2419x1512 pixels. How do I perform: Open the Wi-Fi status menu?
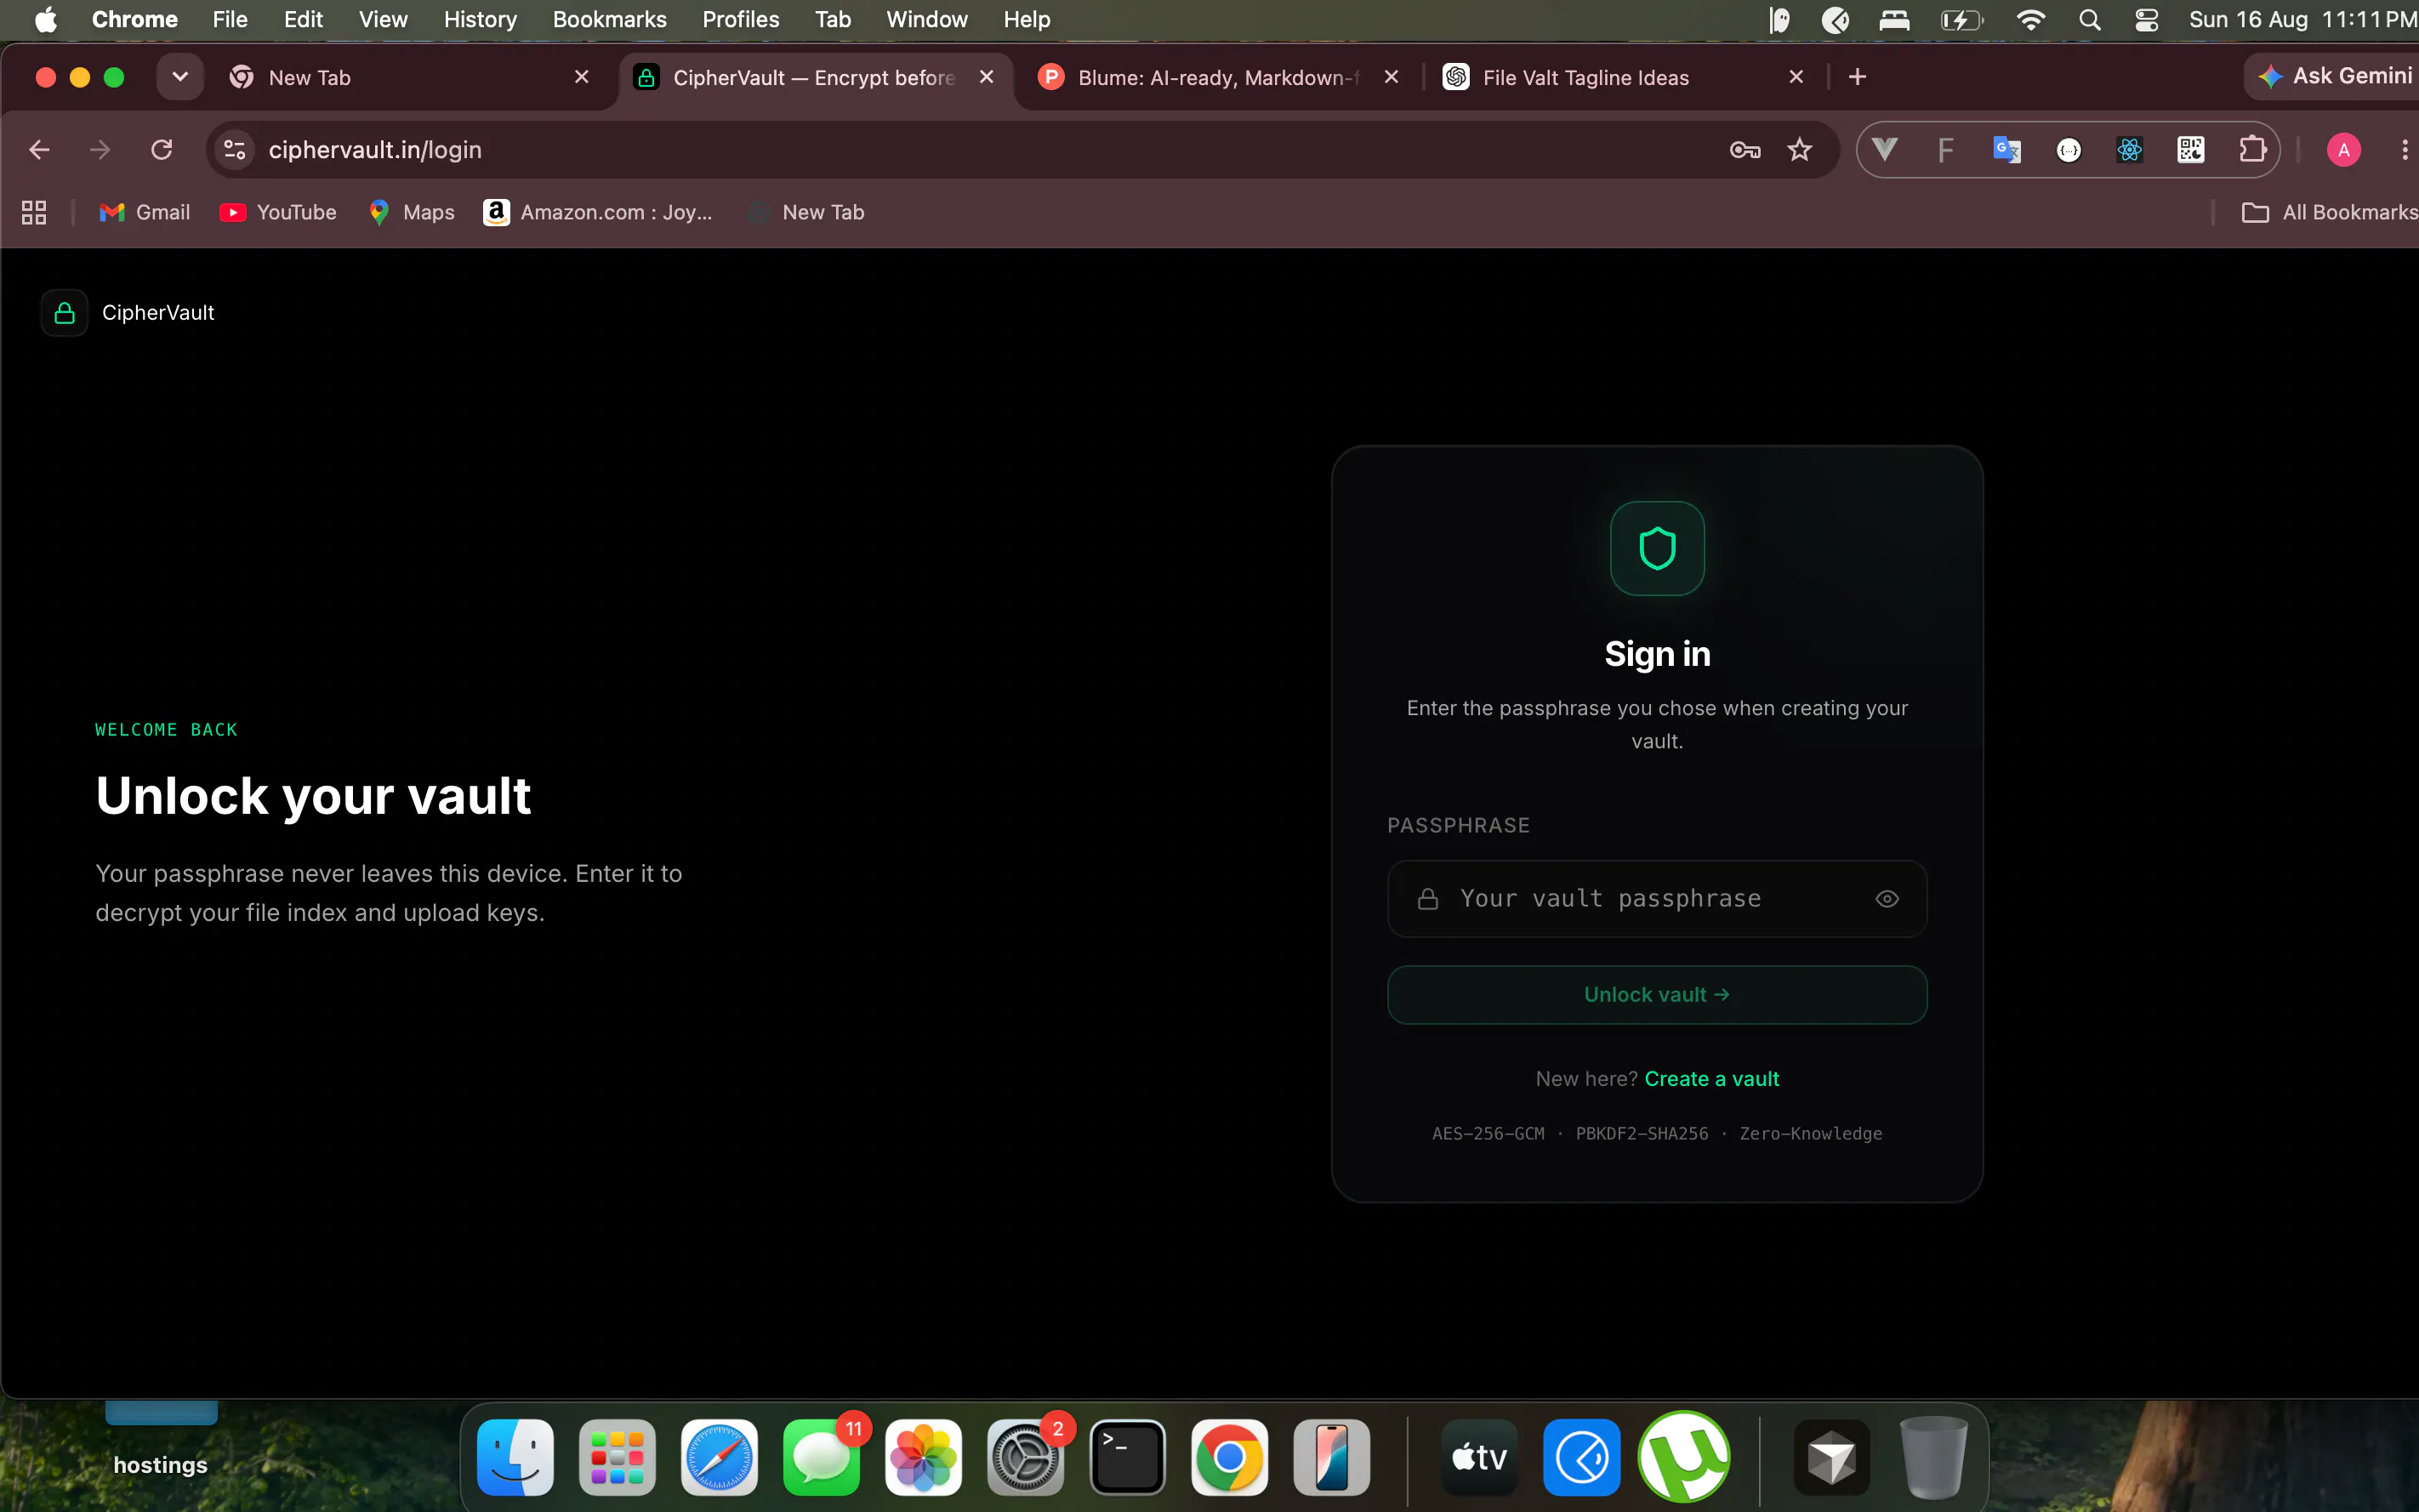pyautogui.click(x=2030, y=19)
